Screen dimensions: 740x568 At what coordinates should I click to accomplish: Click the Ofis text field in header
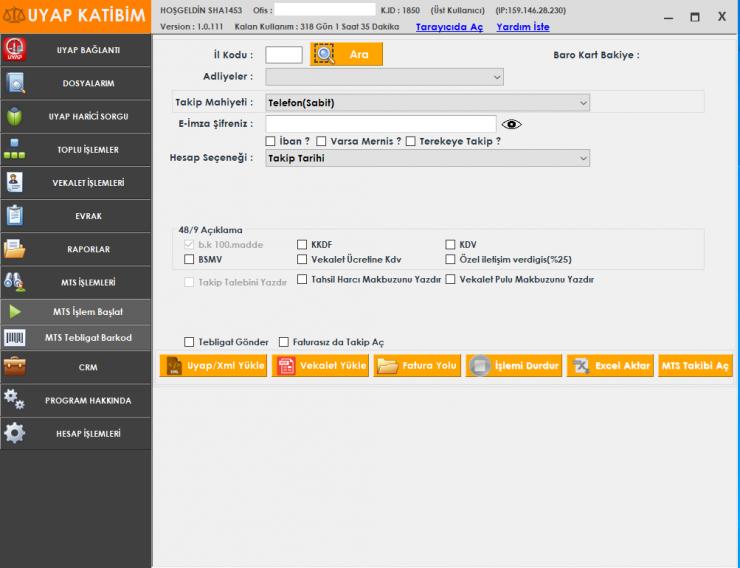[x=325, y=9]
